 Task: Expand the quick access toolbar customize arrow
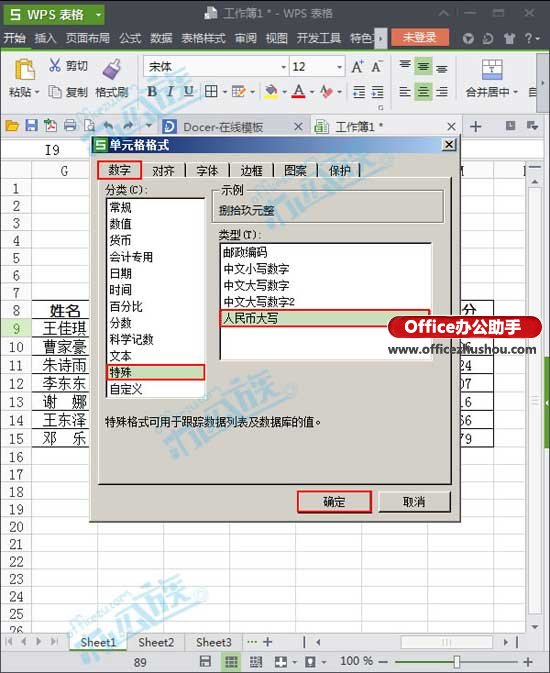pyautogui.click(x=149, y=126)
